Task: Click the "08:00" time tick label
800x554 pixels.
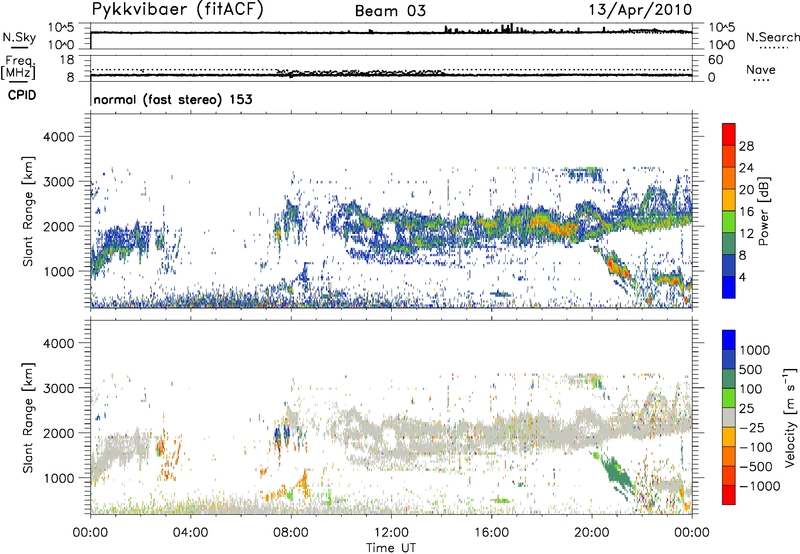Action: [x=291, y=533]
